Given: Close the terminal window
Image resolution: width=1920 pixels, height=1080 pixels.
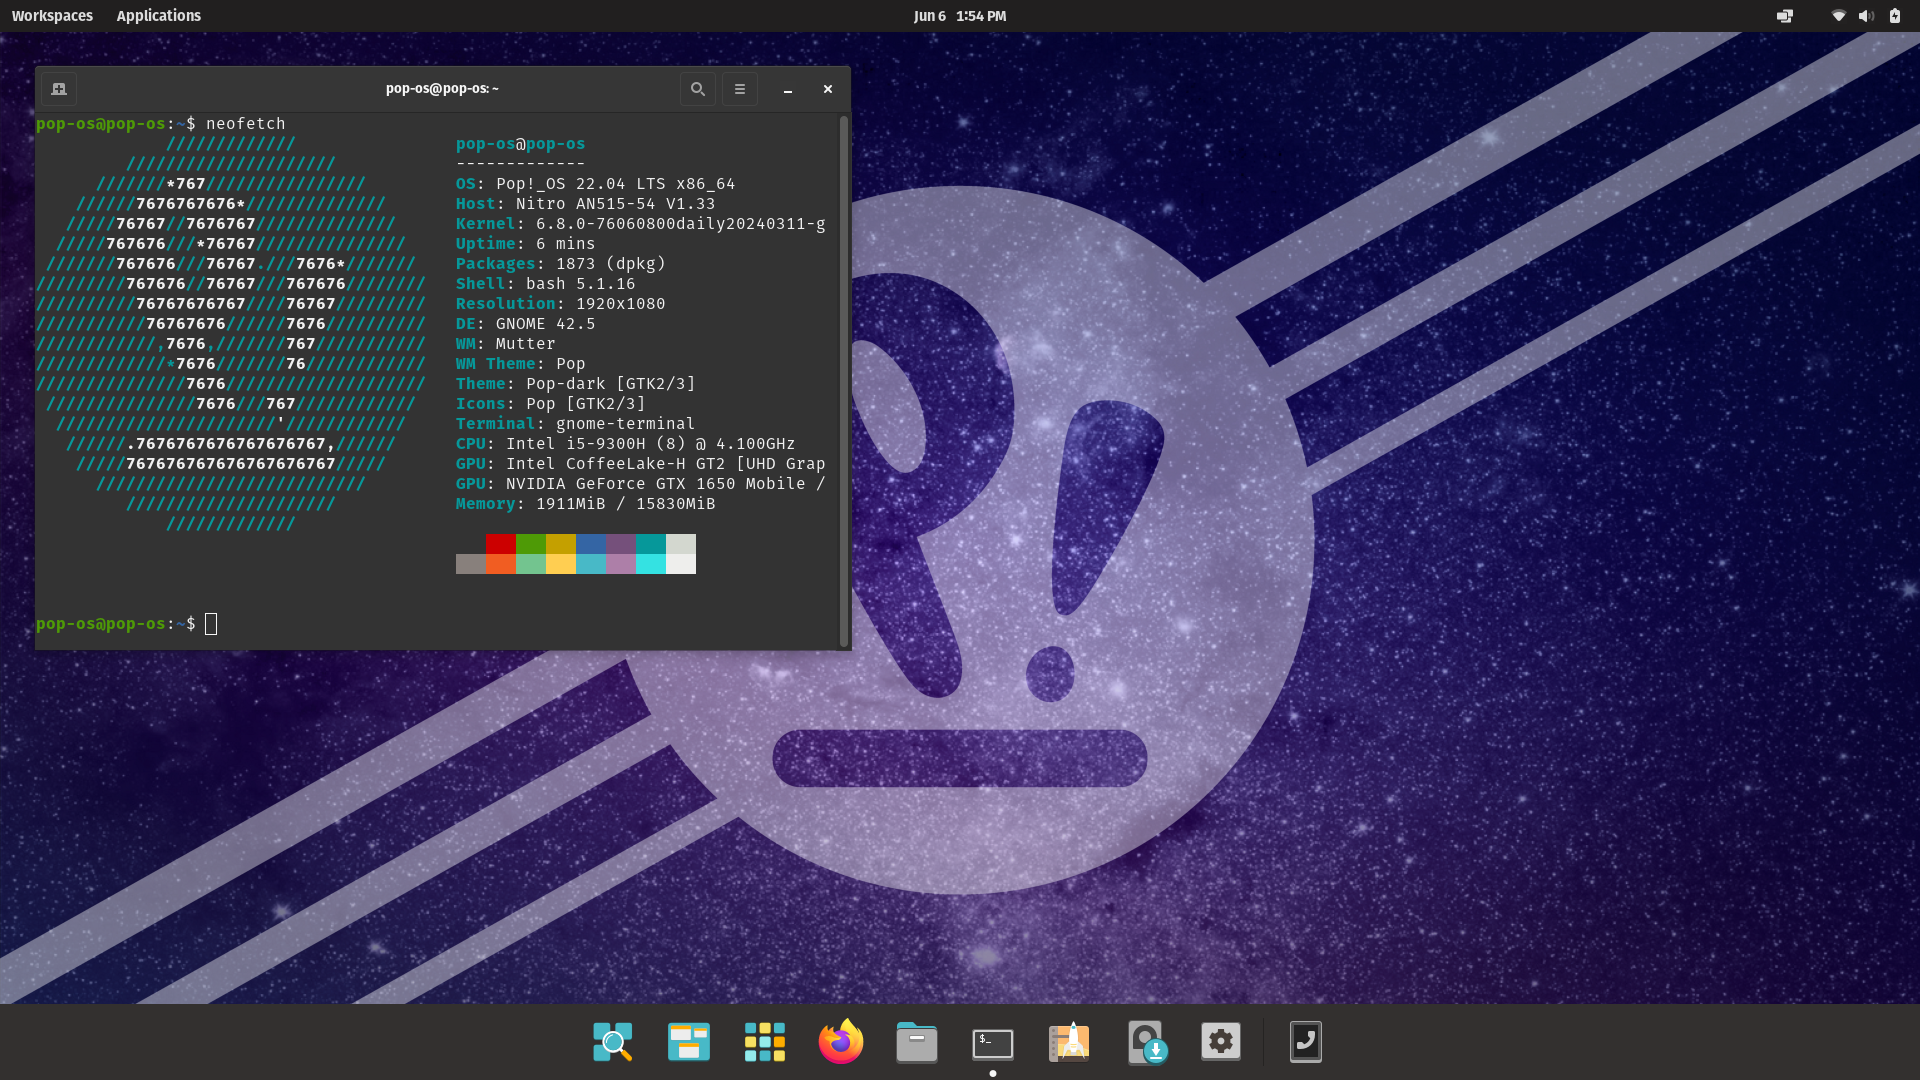Looking at the screenshot, I should click(x=828, y=89).
